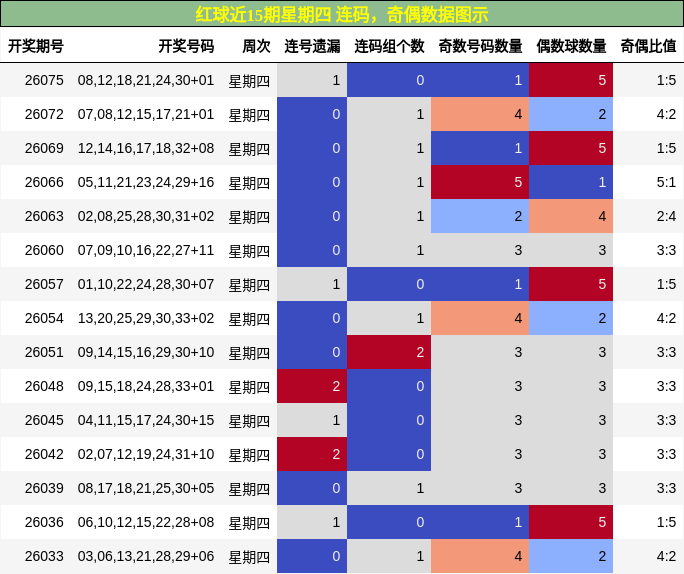Click winning numbers 06,10,12,15,22,28+08
Image resolution: width=684 pixels, height=574 pixels.
(146, 523)
